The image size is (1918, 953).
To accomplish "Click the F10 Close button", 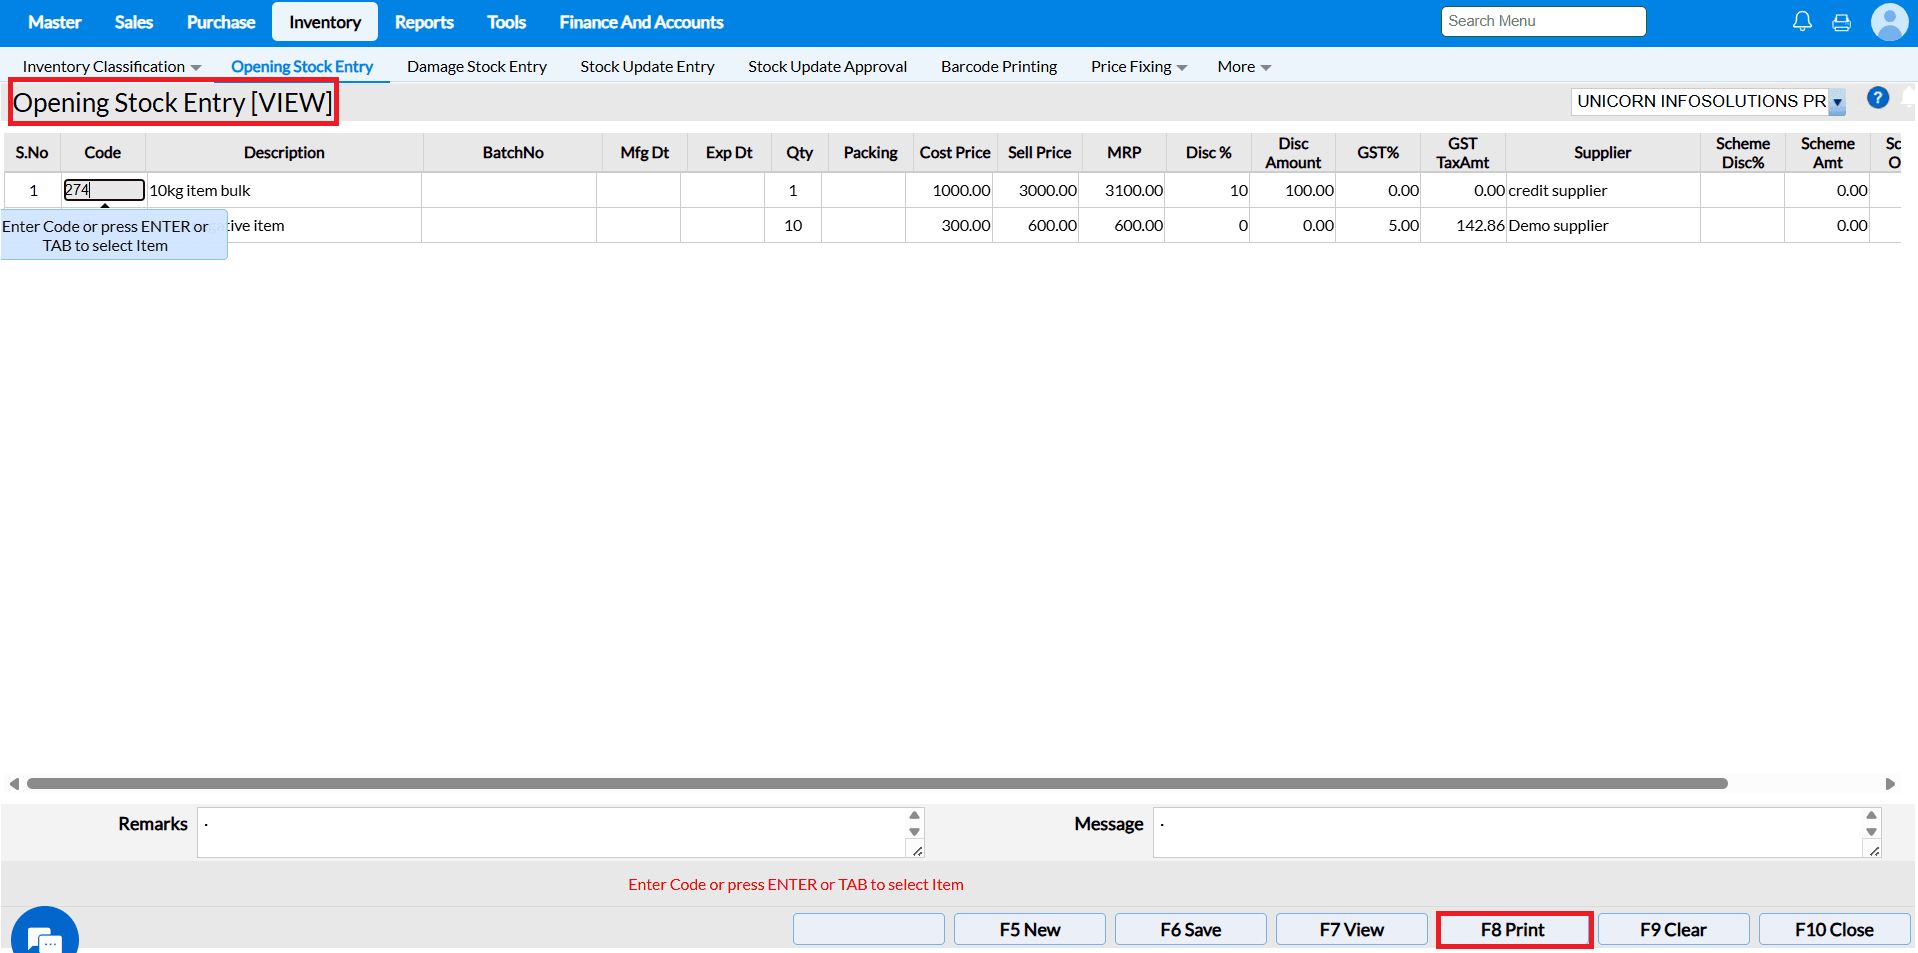I will pos(1835,929).
